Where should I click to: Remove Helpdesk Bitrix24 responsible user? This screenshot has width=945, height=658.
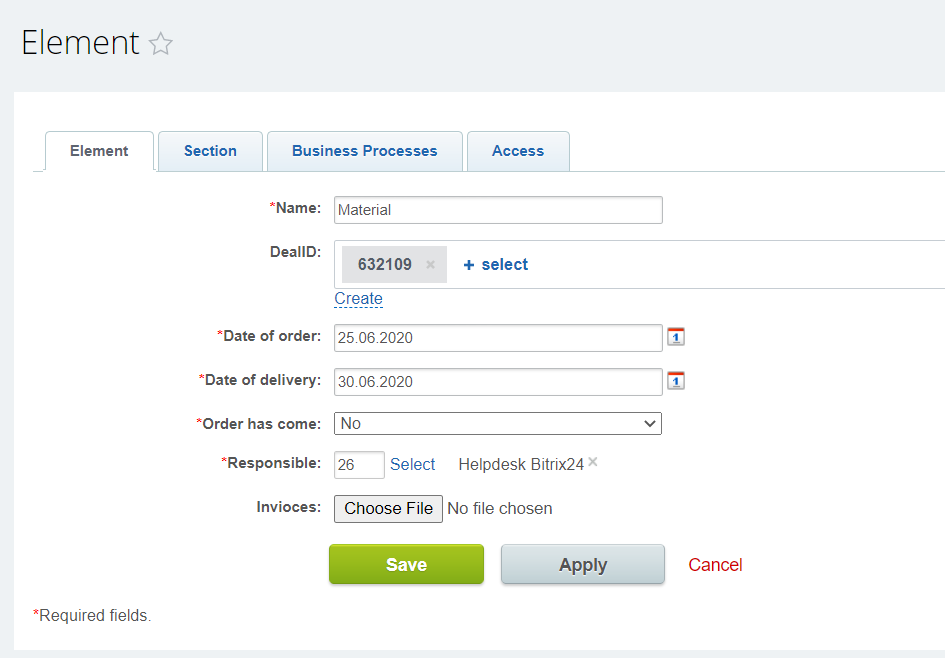pos(593,462)
